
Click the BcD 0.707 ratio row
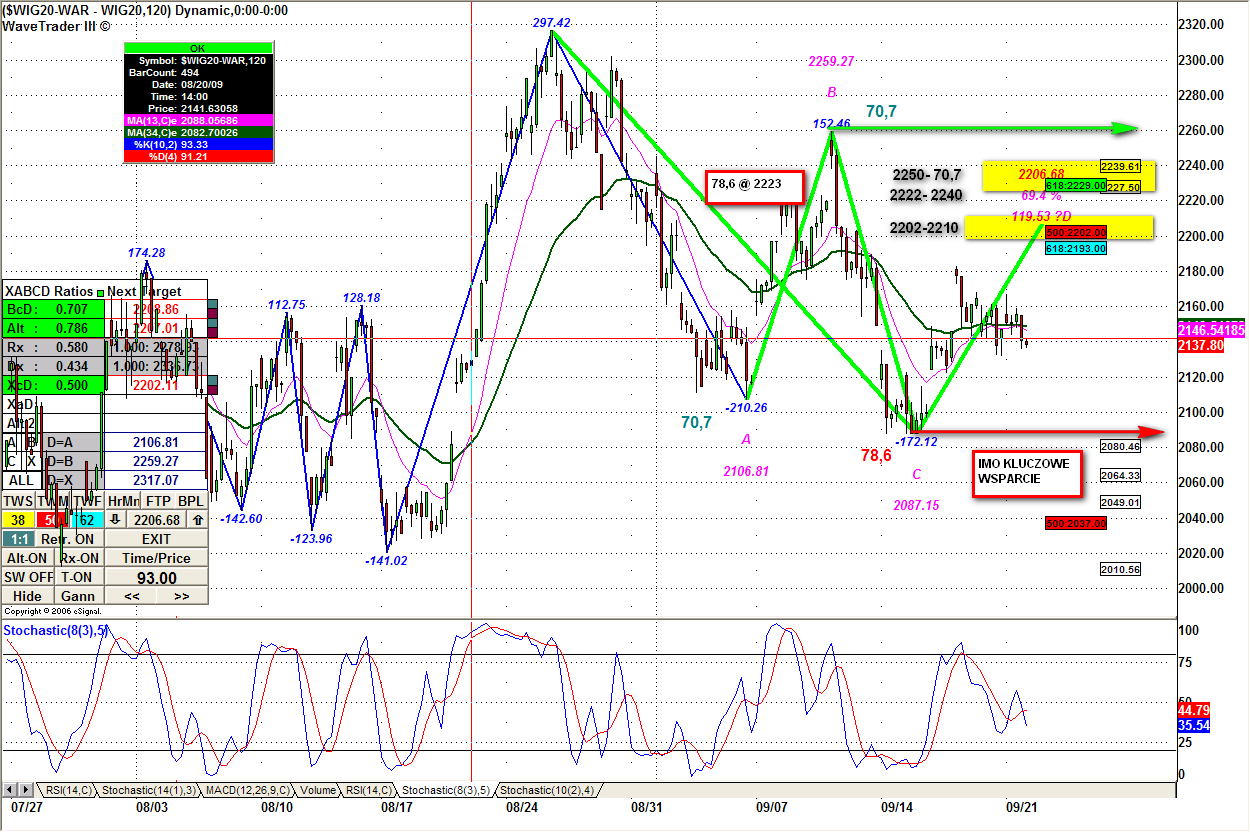53,309
